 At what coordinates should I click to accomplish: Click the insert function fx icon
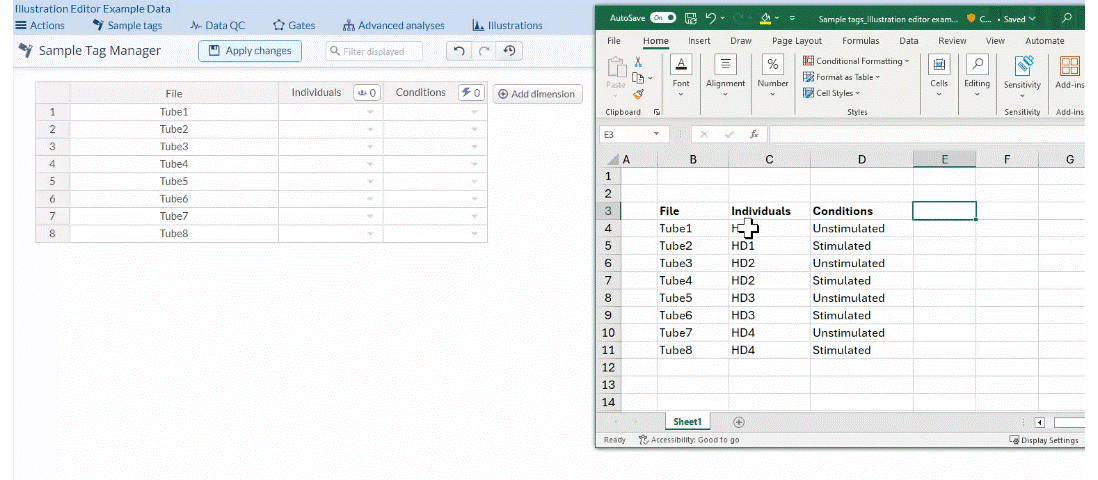tap(754, 134)
